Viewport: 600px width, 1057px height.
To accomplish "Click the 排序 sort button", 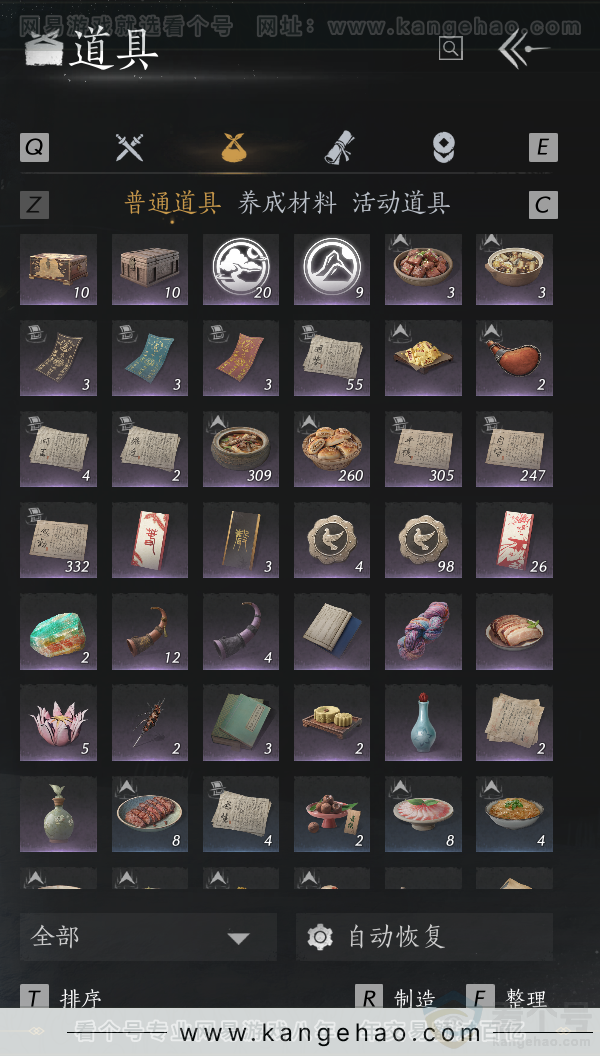I will pyautogui.click(x=61, y=998).
